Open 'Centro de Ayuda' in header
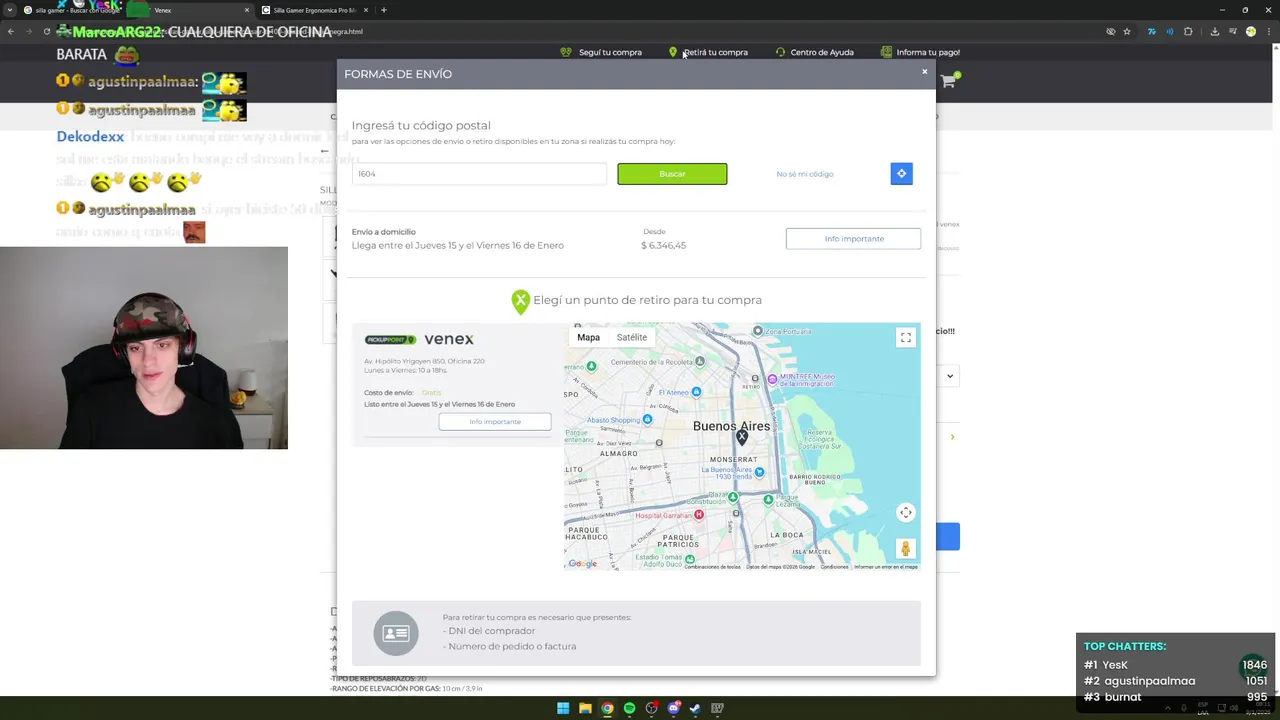1280x720 pixels. 814,52
